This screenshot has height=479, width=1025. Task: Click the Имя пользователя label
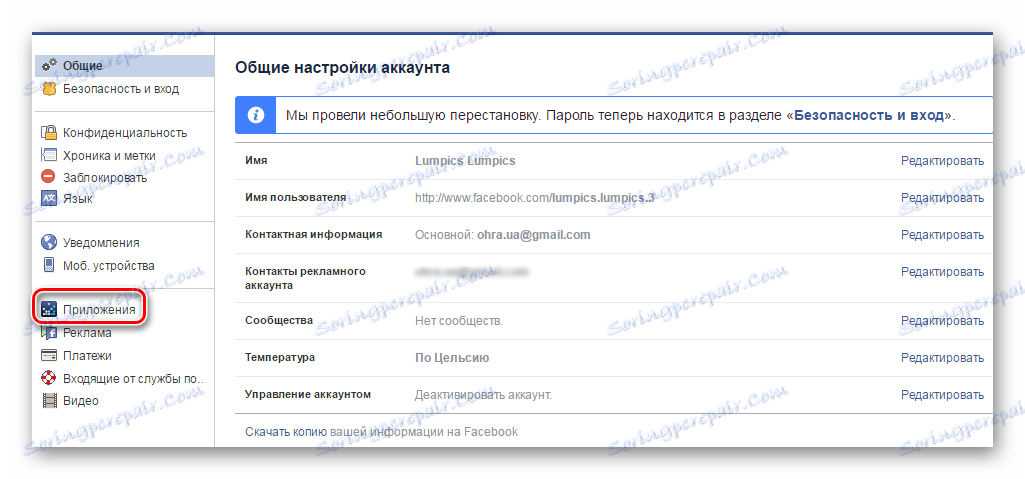pyautogui.click(x=295, y=197)
